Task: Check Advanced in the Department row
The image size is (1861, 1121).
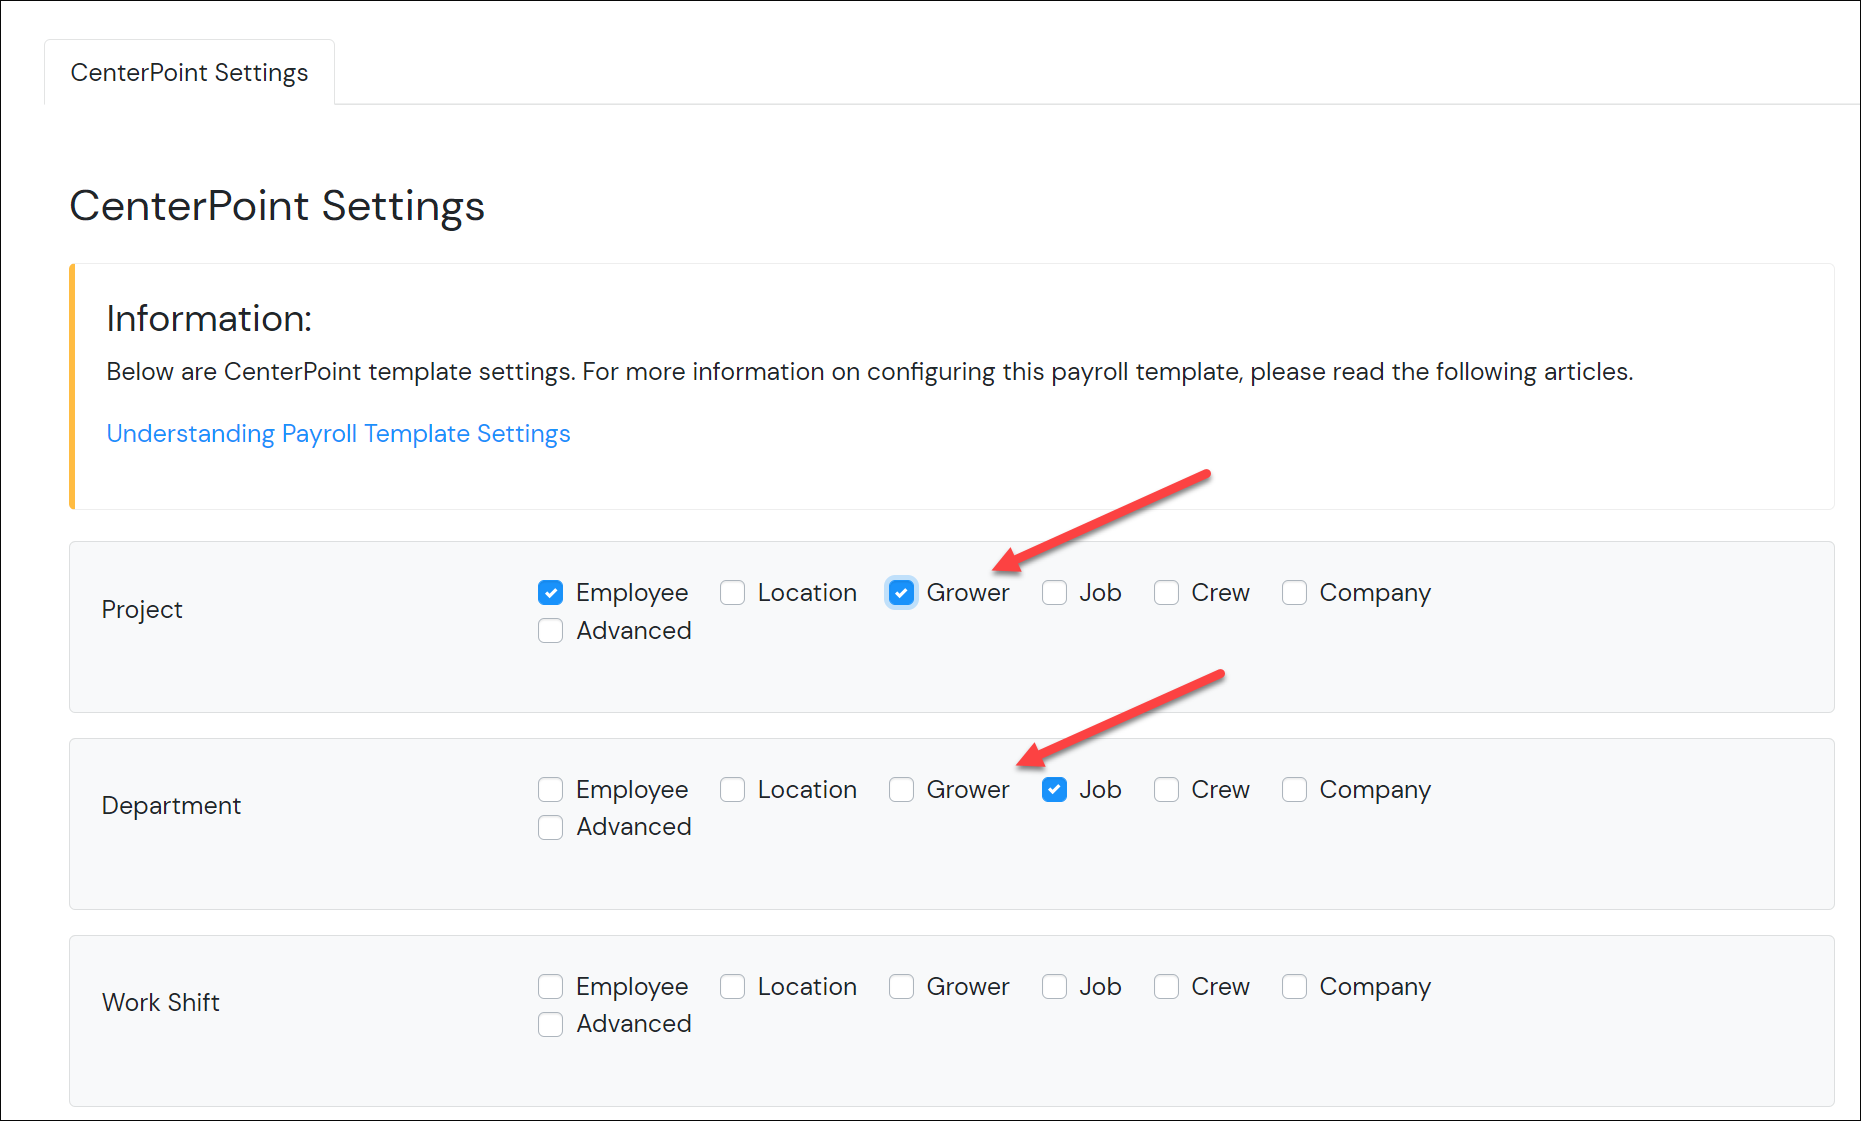Action: click(551, 828)
